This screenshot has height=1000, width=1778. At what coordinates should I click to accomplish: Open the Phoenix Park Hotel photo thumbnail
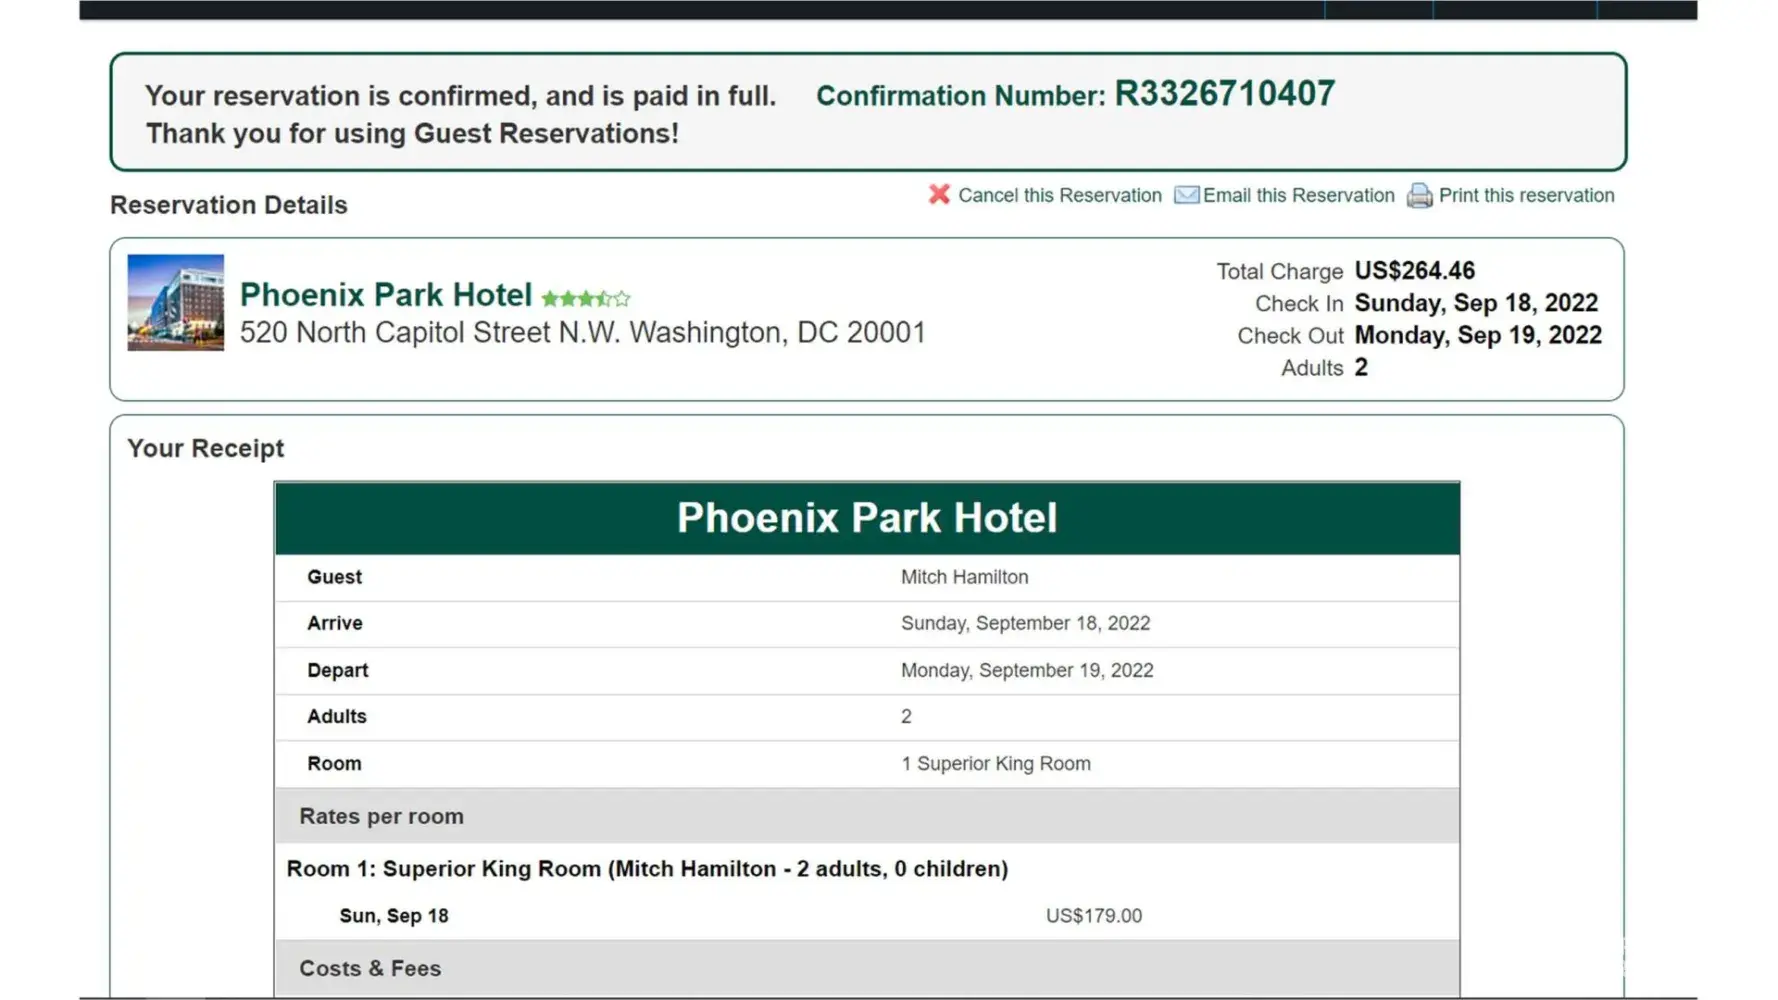(x=176, y=303)
